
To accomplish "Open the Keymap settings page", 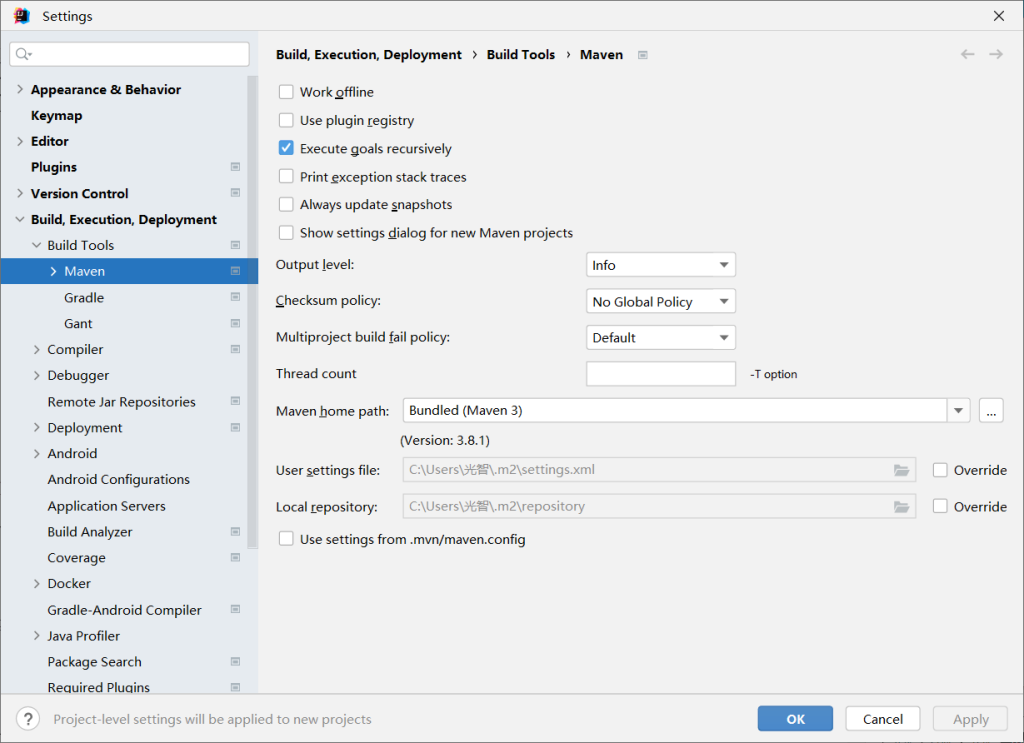I will (x=57, y=115).
